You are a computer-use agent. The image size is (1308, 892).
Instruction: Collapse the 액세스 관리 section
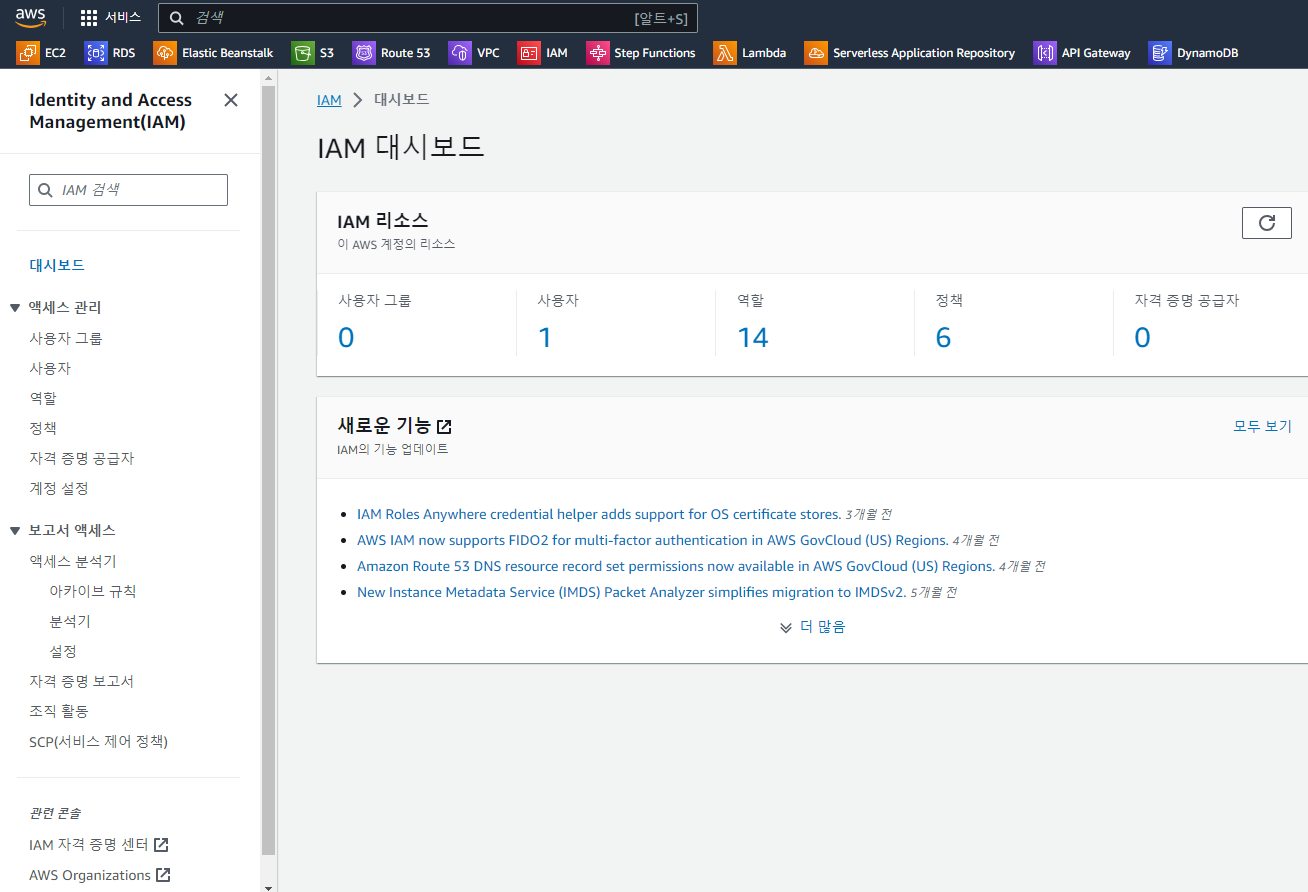[15, 308]
